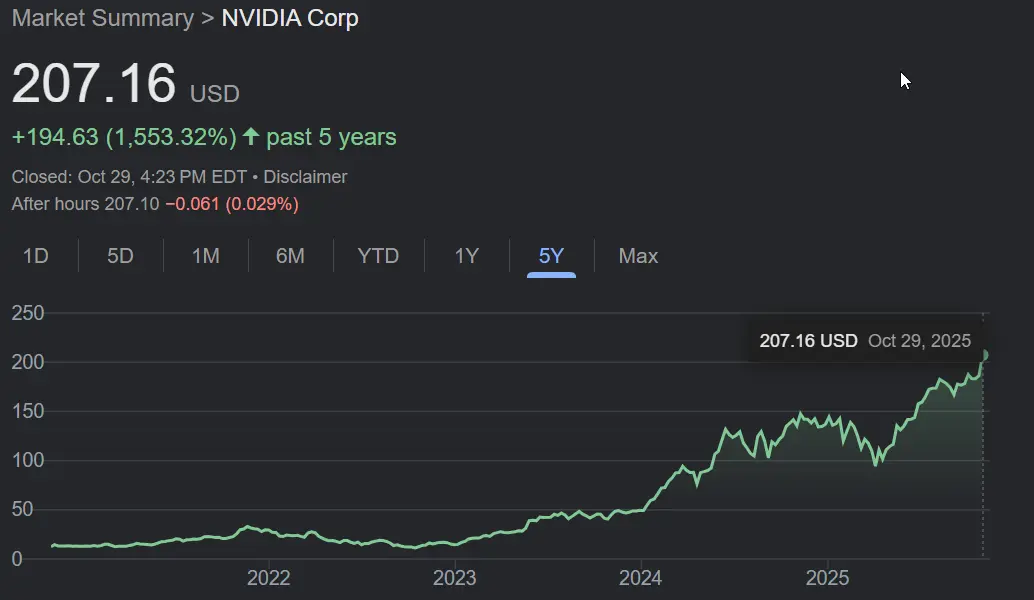Click the green up arrow icon

(251, 137)
